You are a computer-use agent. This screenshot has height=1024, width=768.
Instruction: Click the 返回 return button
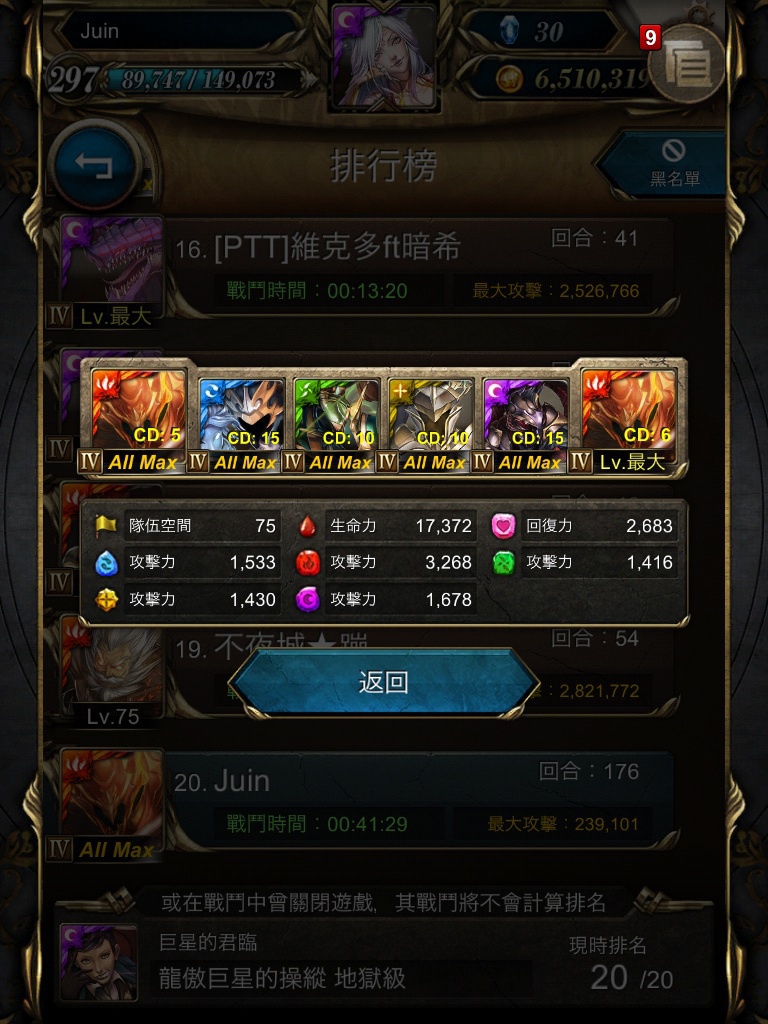383,682
